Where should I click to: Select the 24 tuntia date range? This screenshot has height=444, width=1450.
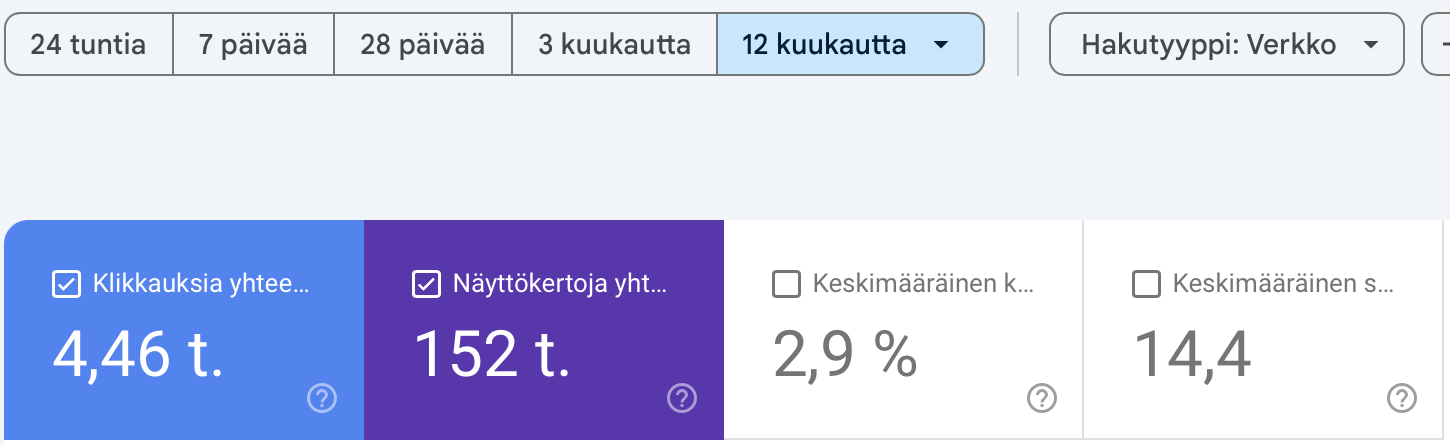click(x=88, y=45)
